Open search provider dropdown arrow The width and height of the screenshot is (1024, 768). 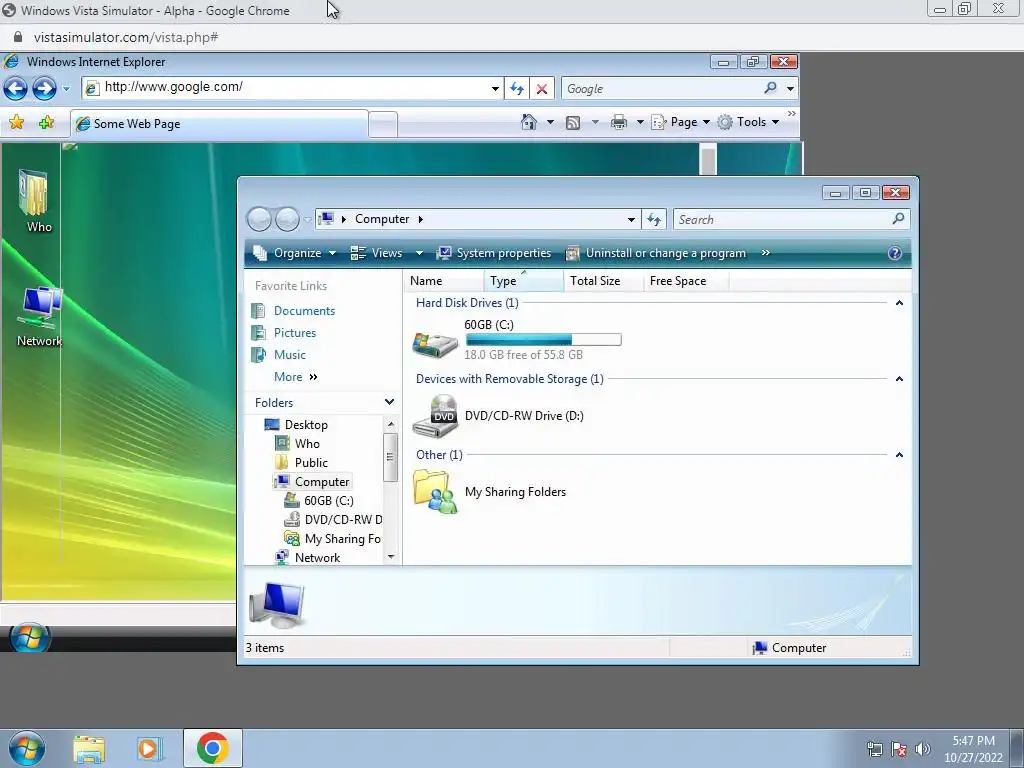click(x=790, y=89)
